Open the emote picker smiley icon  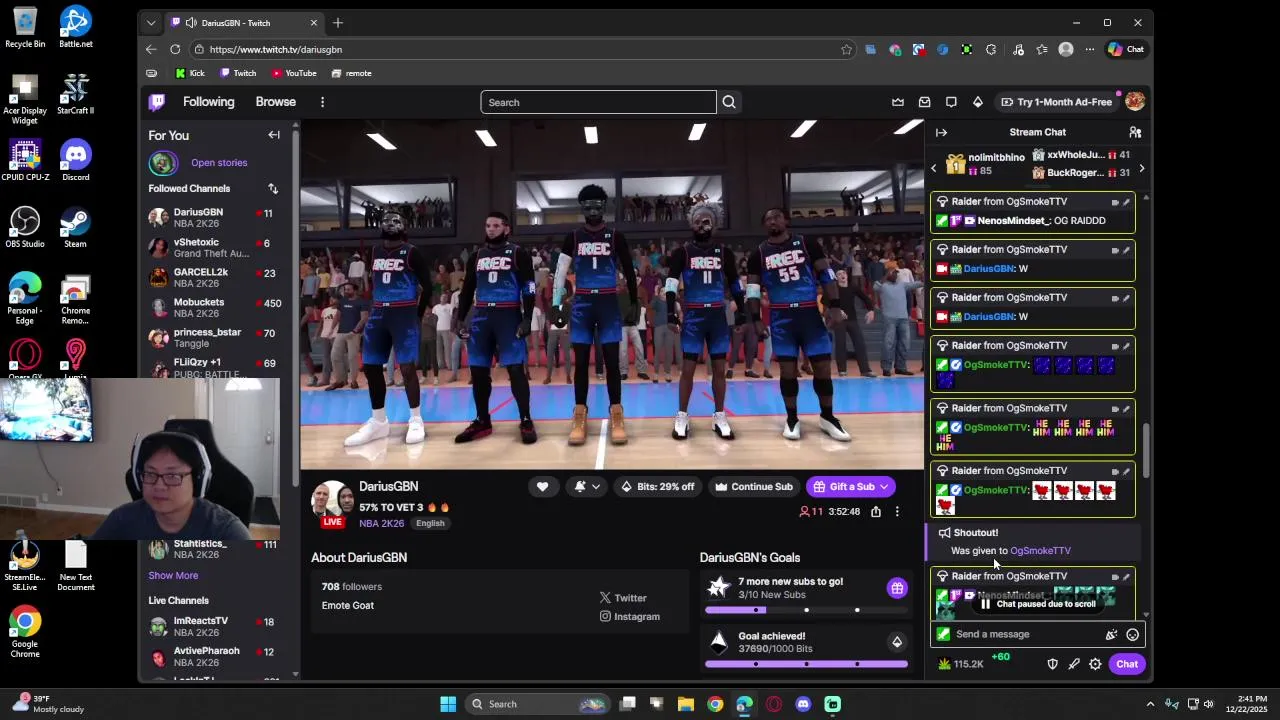(1132, 634)
